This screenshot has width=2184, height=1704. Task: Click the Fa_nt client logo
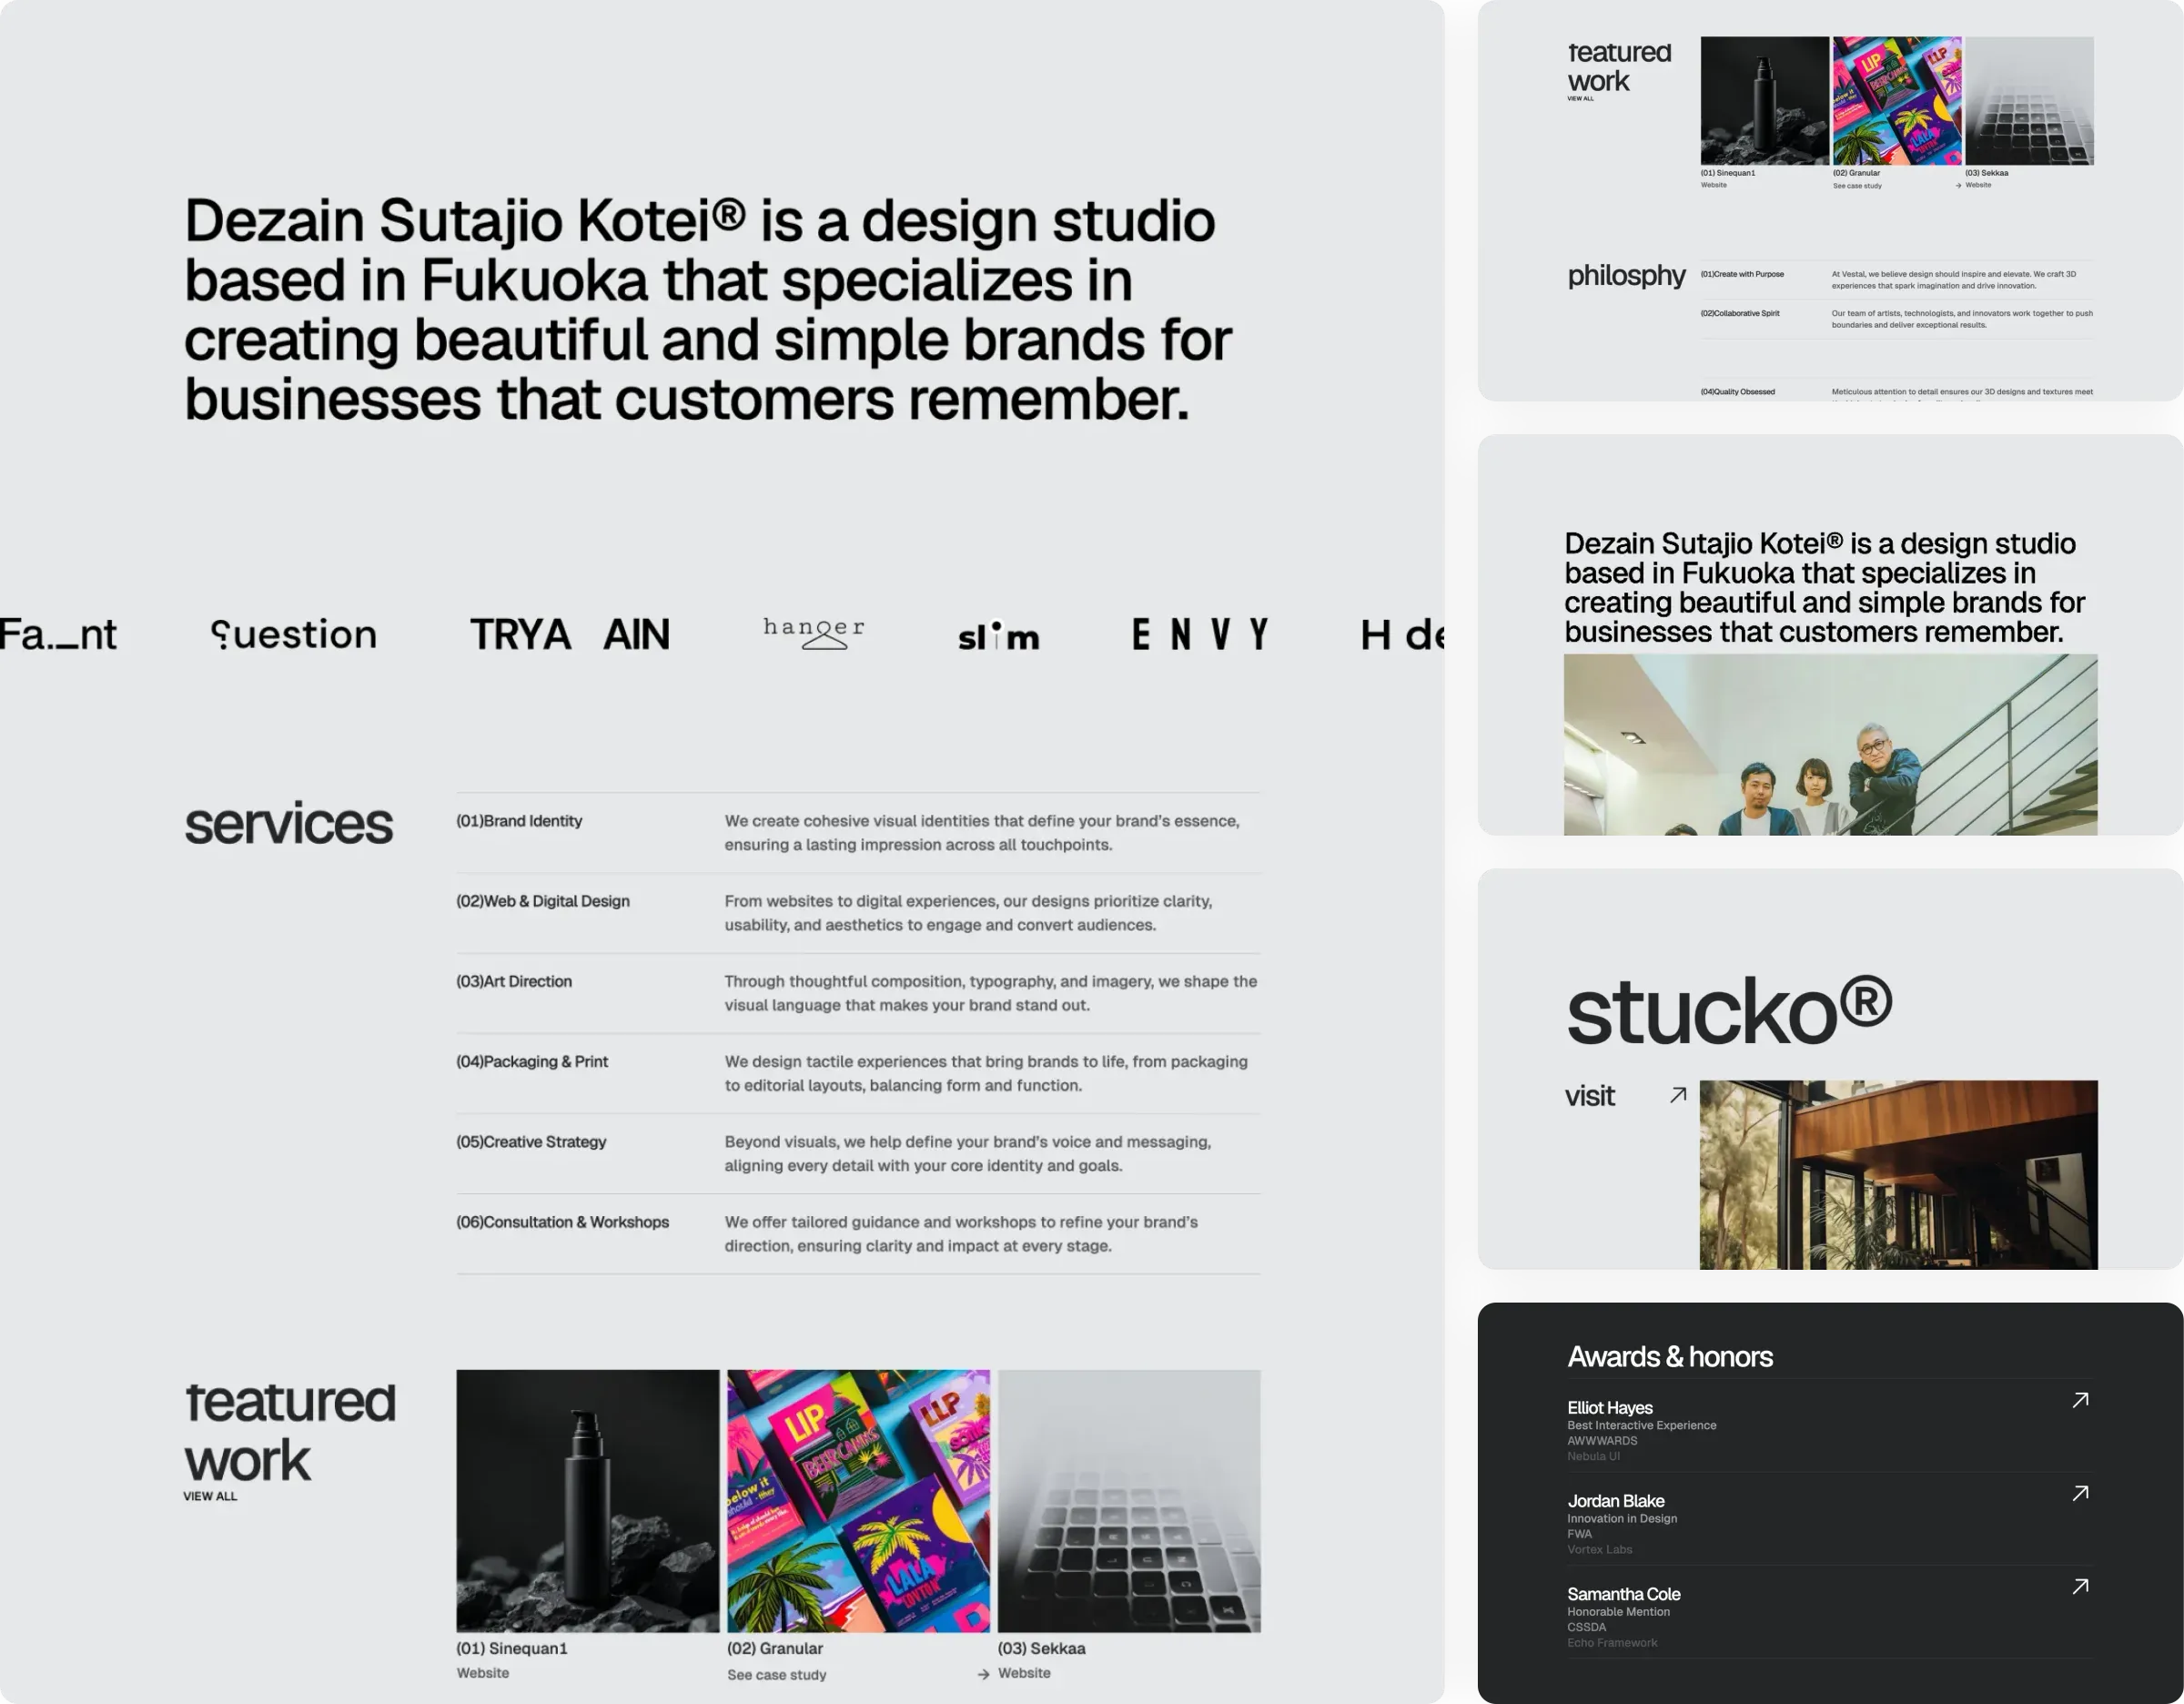[x=58, y=634]
